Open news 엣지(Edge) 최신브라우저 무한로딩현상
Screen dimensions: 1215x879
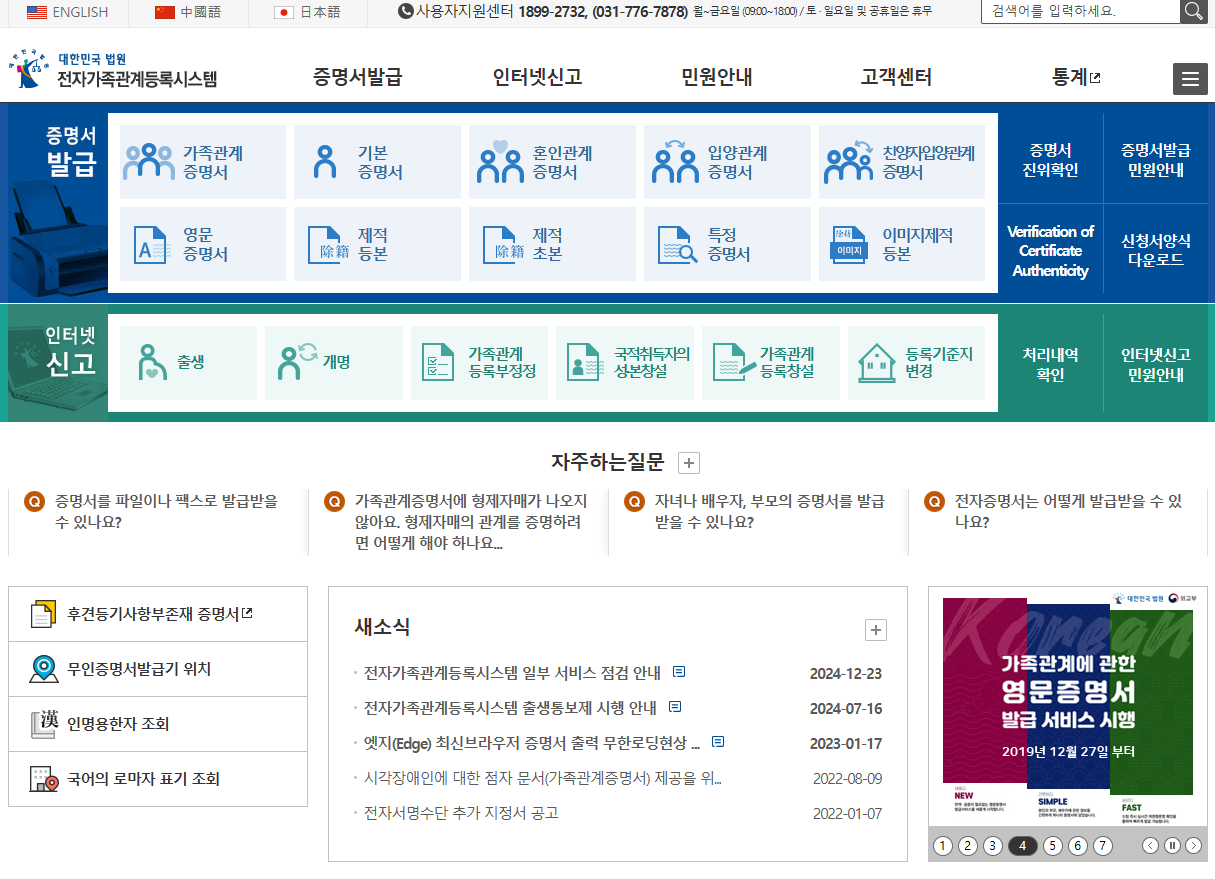click(531, 743)
